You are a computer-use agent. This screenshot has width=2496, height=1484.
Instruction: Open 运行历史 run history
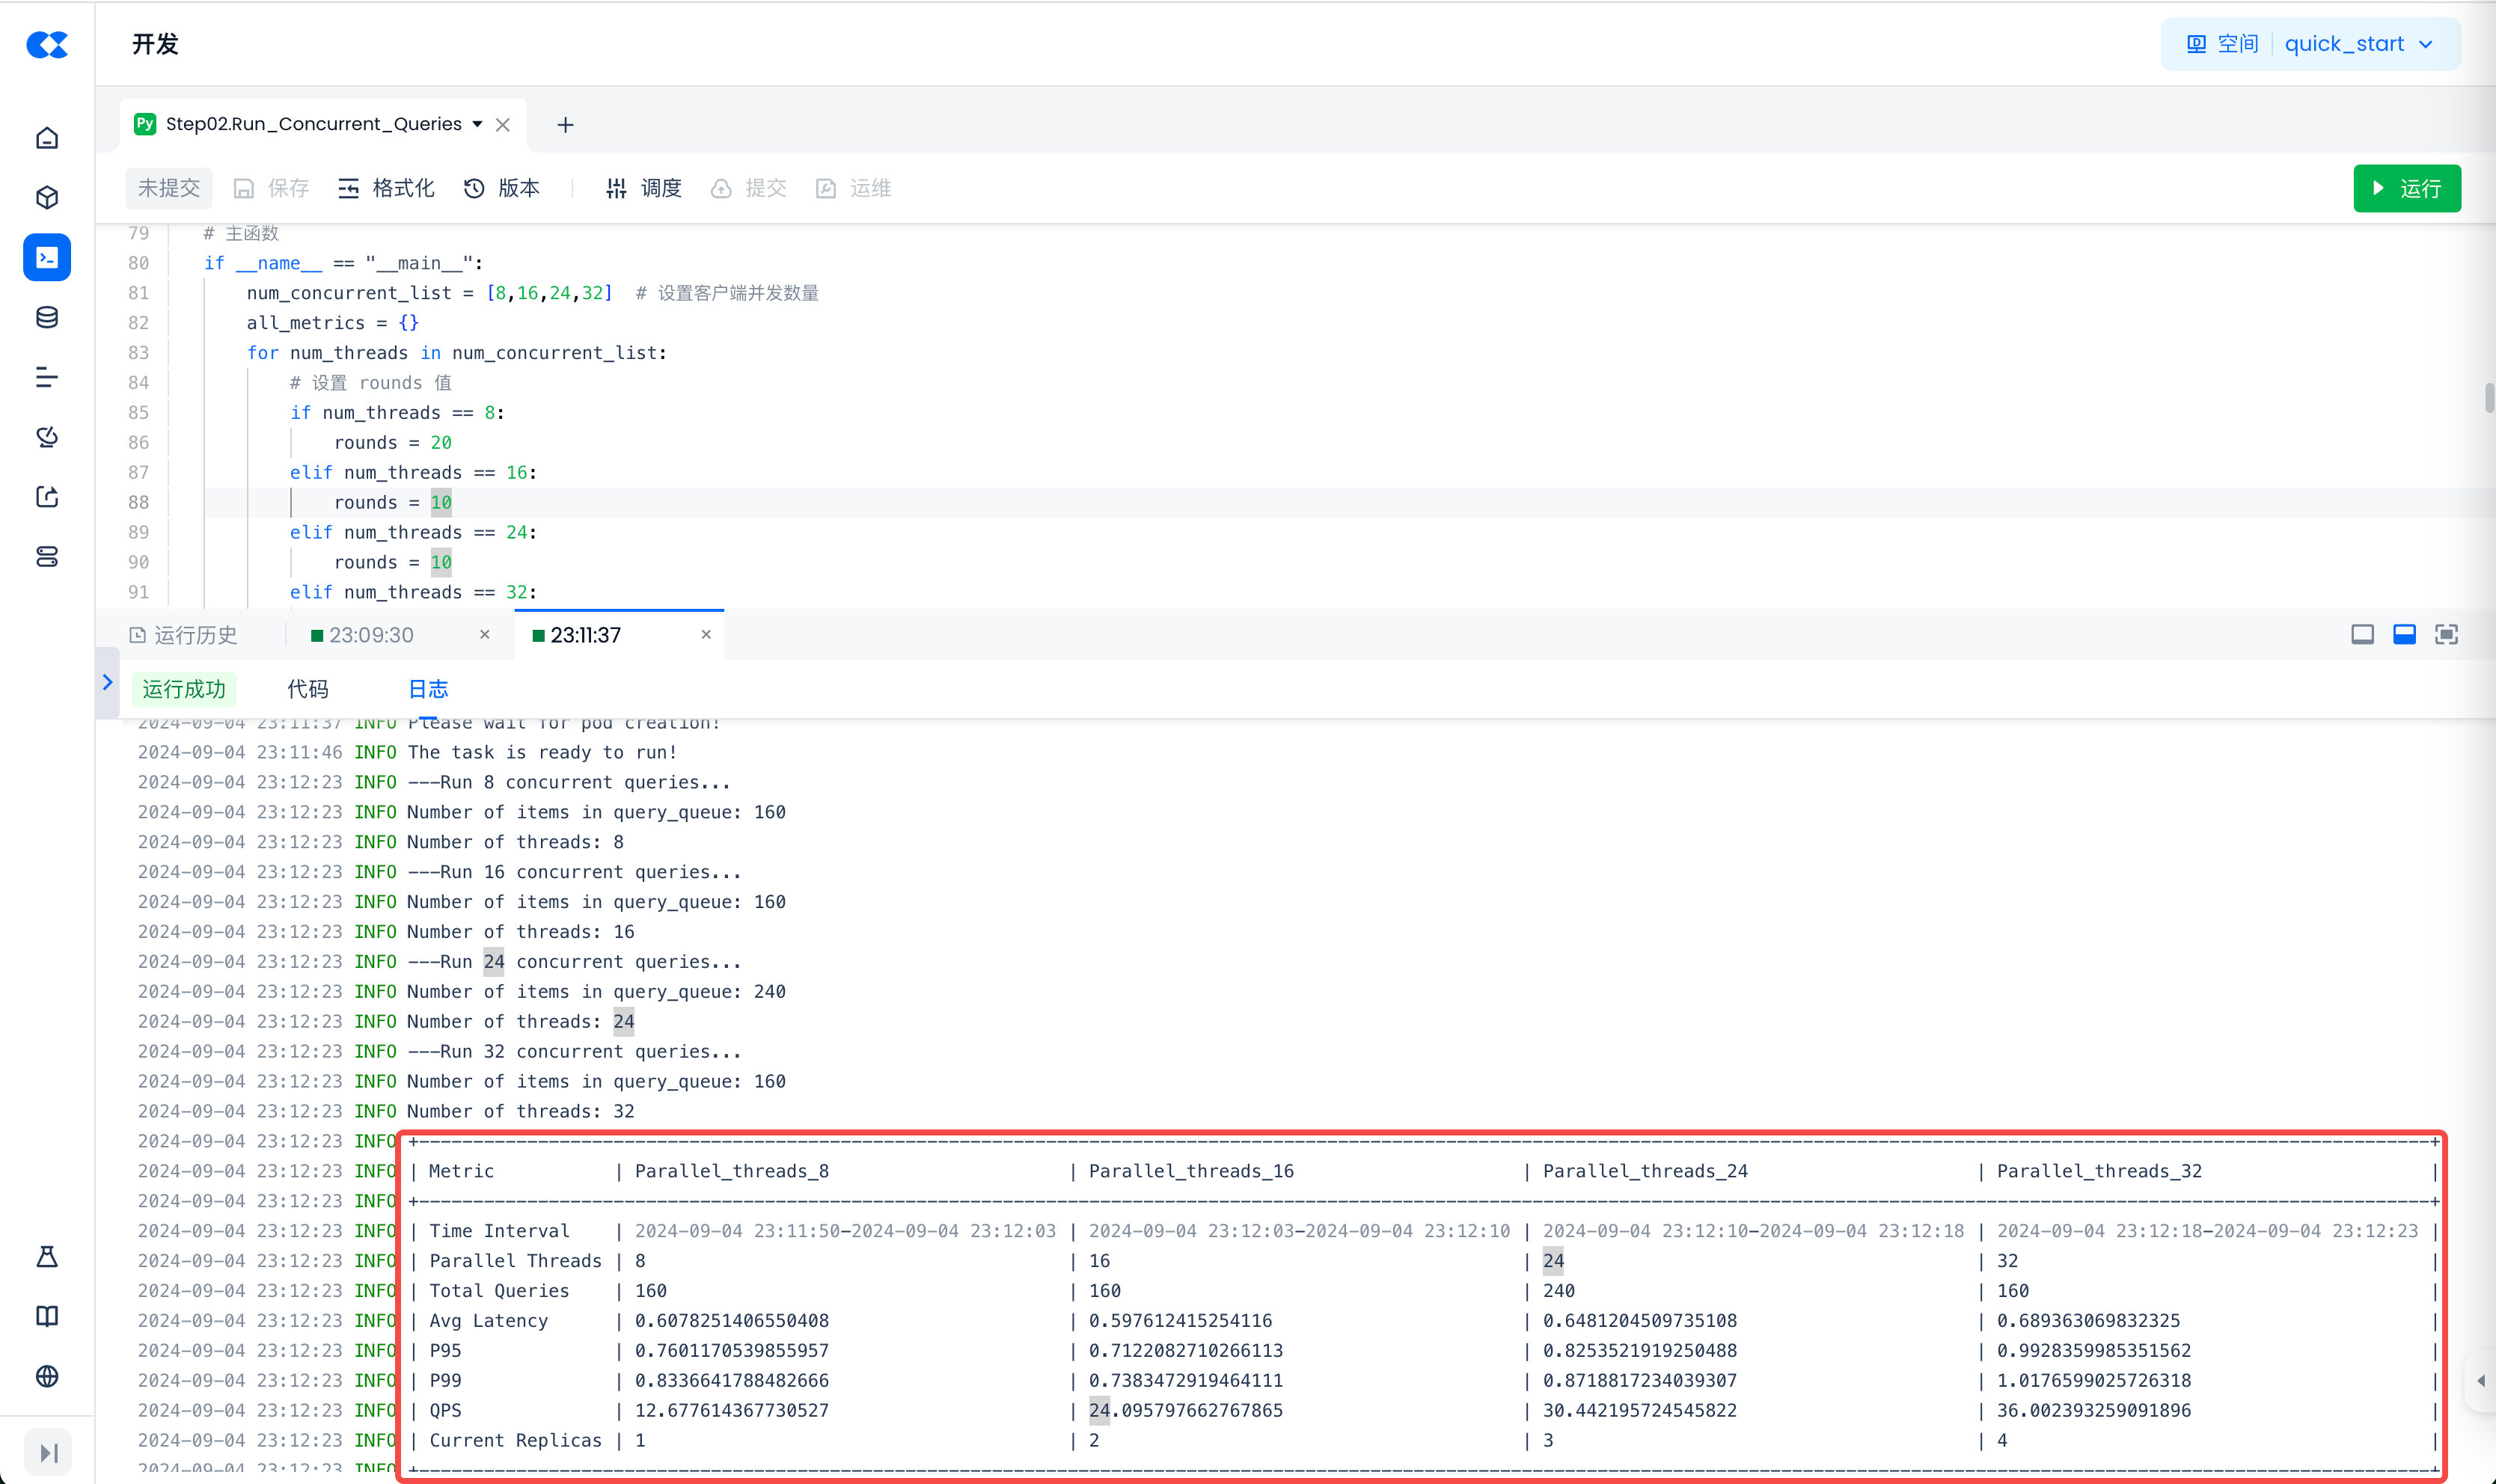pyautogui.click(x=183, y=635)
